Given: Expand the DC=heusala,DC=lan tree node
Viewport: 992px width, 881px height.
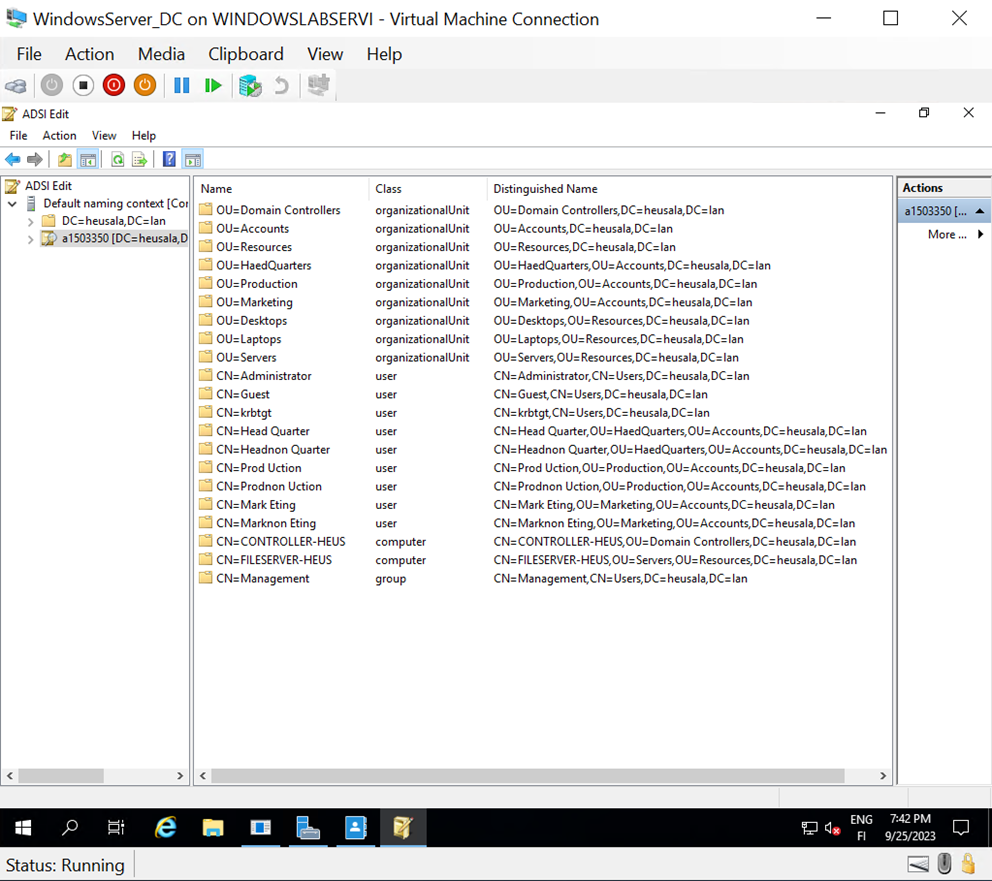Looking at the screenshot, I should tap(30, 220).
